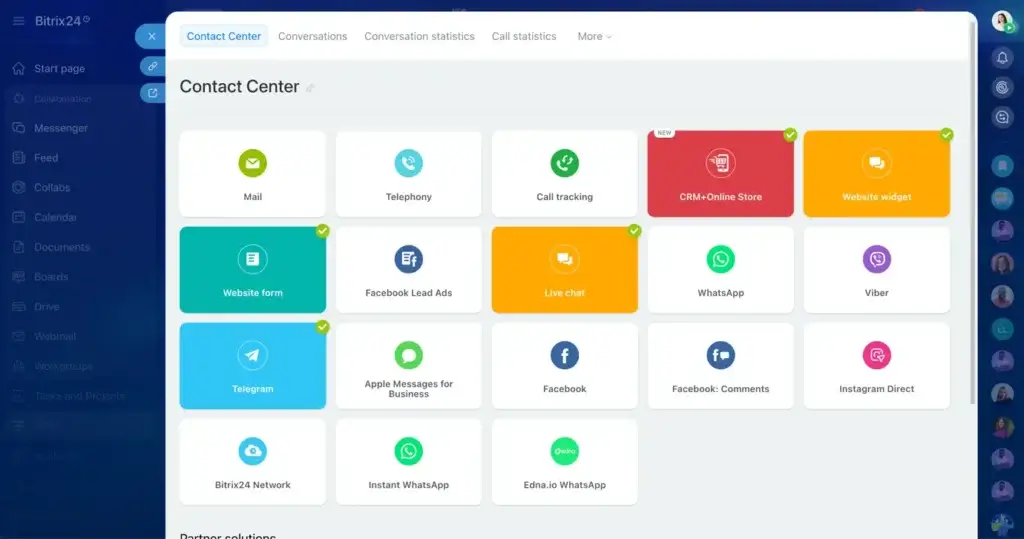The width and height of the screenshot is (1024, 539).
Task: Open the Instagram Direct card
Action: tap(876, 366)
